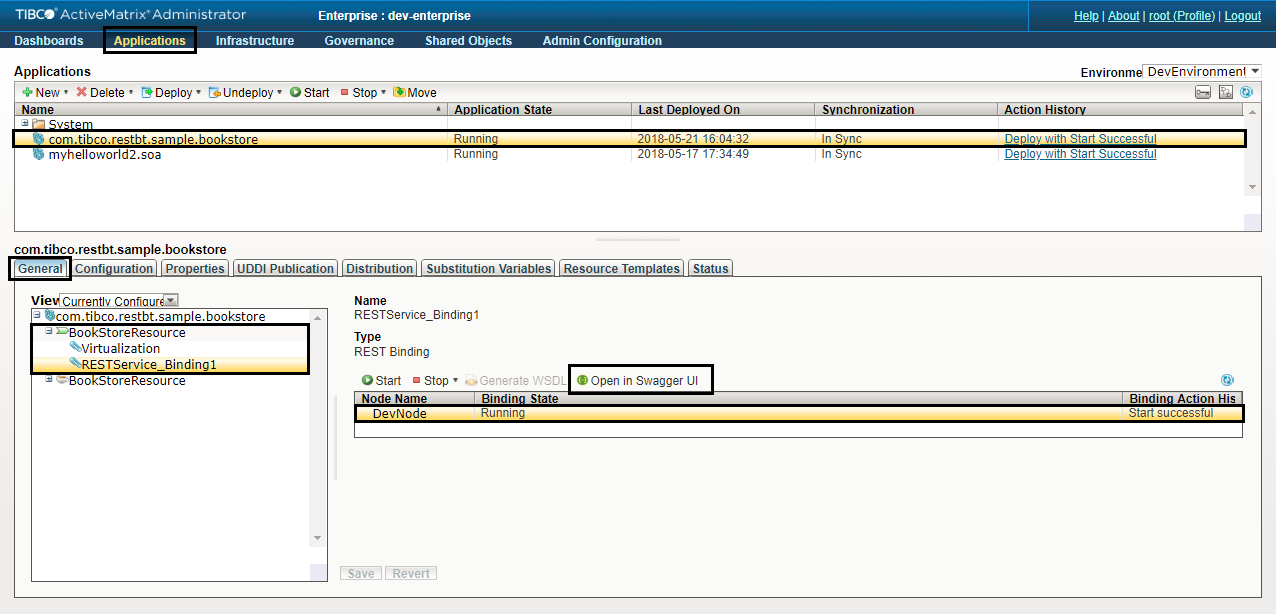Click Delete in Applications toolbar
The image size is (1276, 614).
point(100,92)
